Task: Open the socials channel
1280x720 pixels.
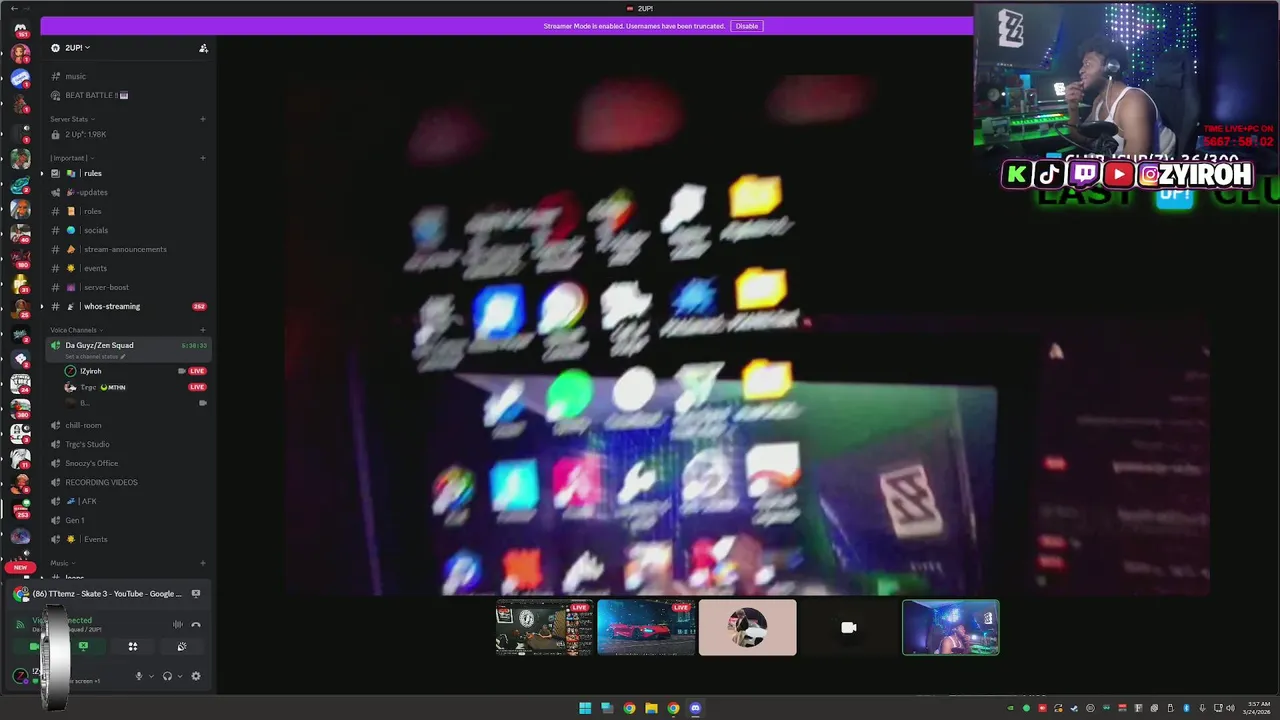Action: click(128, 230)
